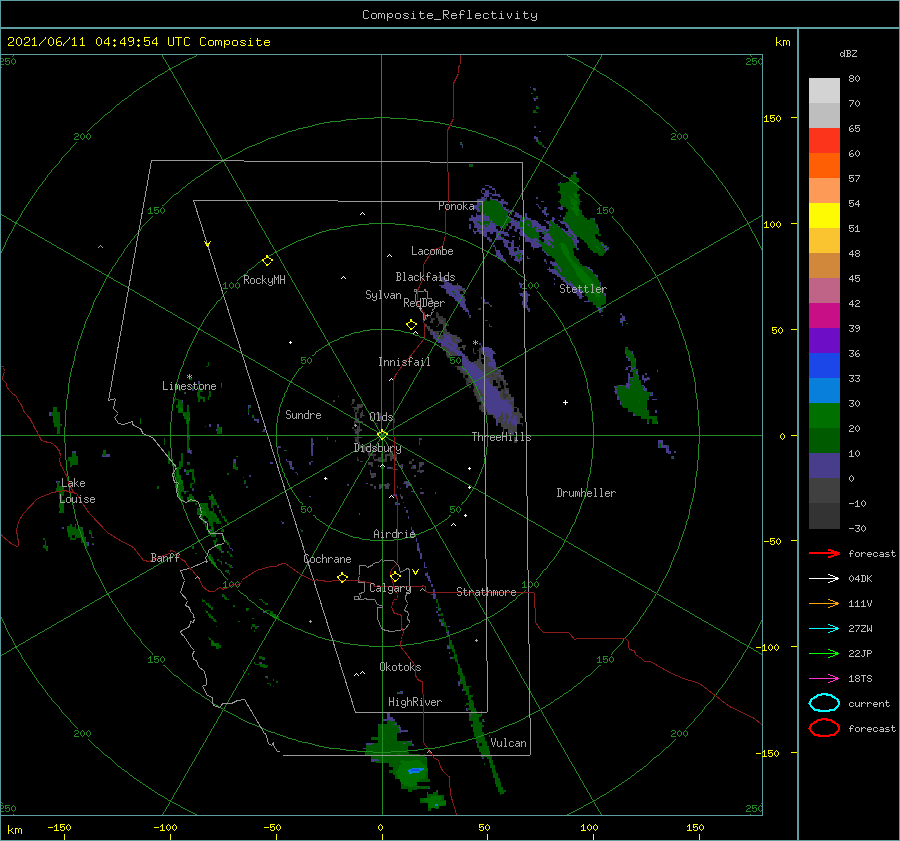Screen dimensions: 900x841
Task: Click the blue high-reflectivity cell south of Vulcan
Action: pyautogui.click(x=416, y=770)
